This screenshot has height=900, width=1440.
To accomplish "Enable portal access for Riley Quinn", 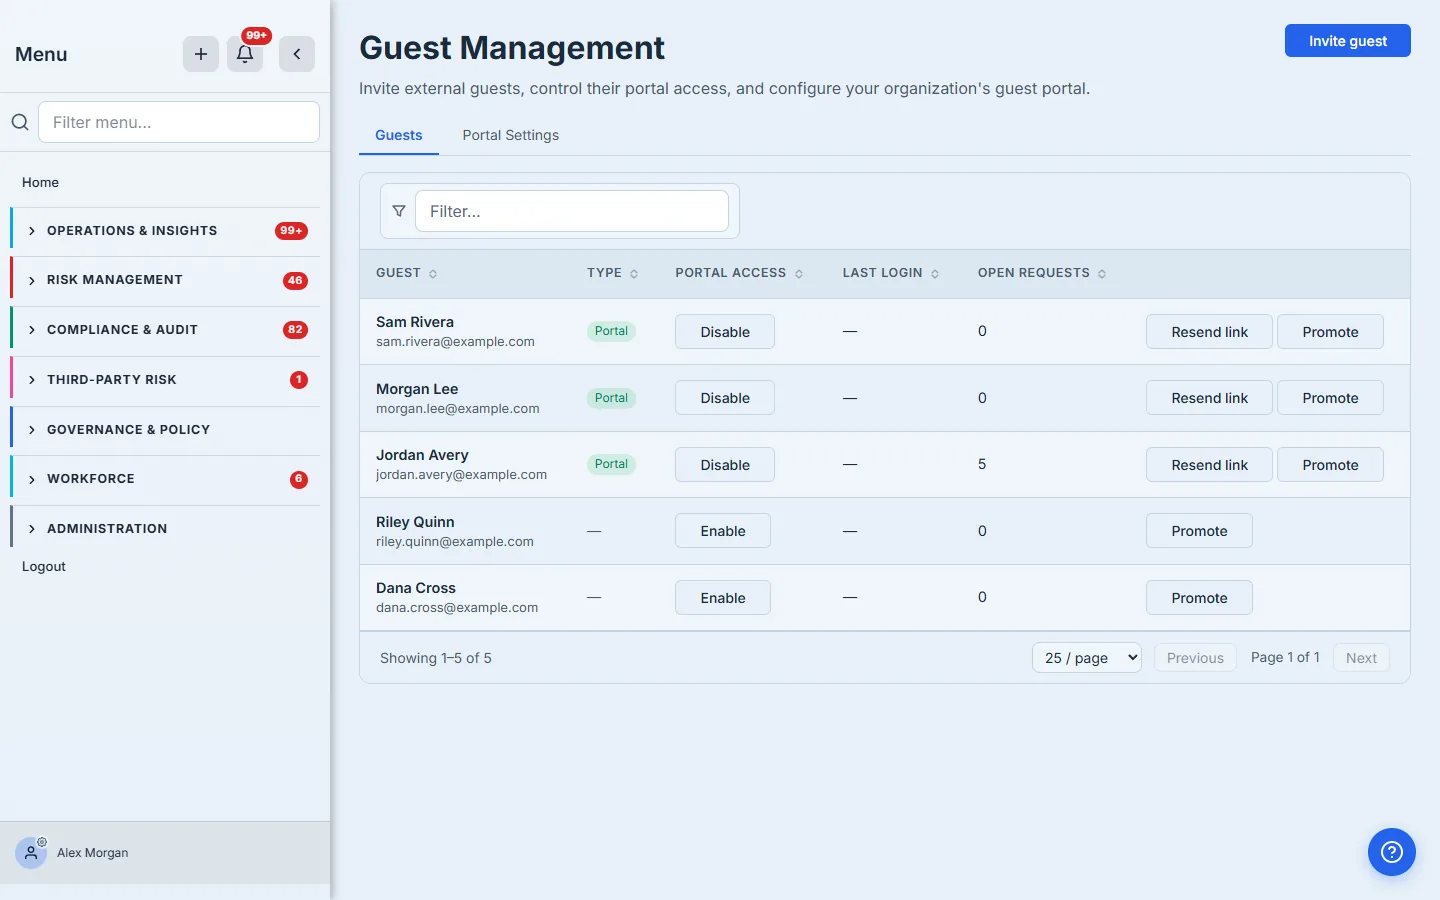I will 723,531.
